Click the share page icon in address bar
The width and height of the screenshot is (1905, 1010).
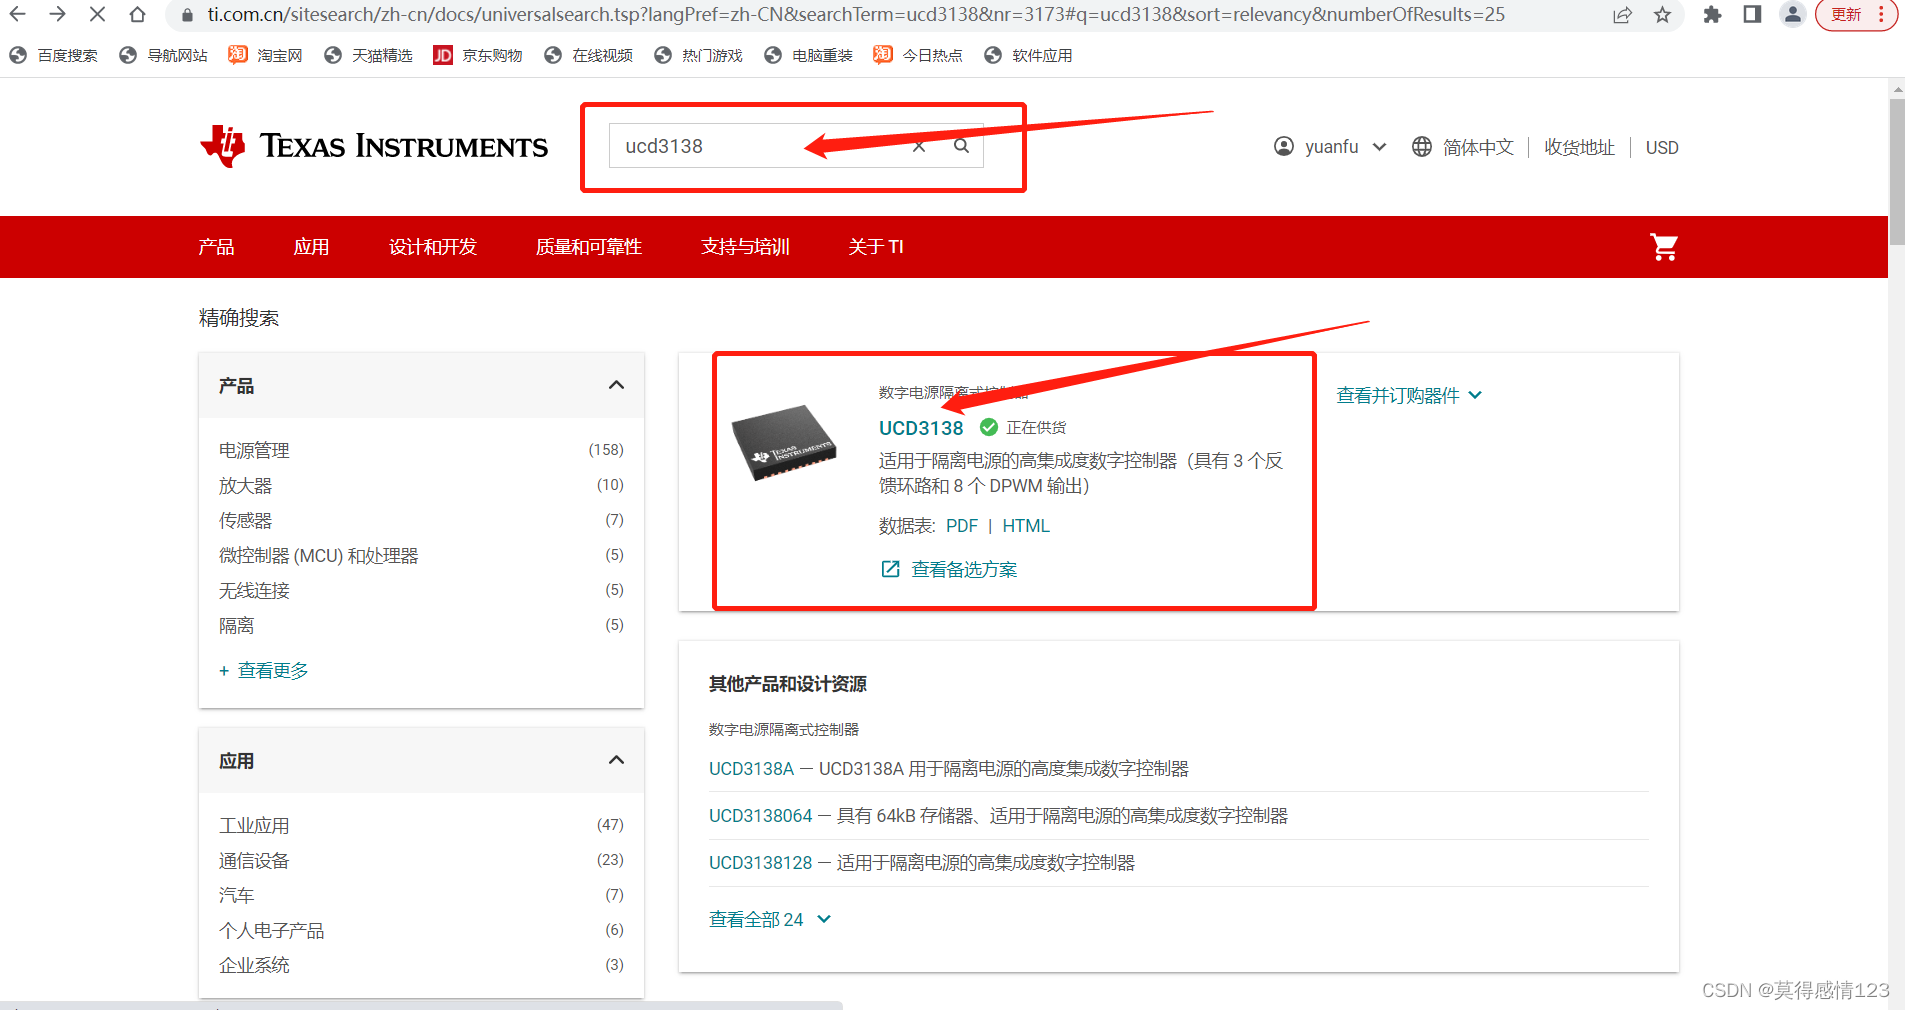pos(1622,15)
